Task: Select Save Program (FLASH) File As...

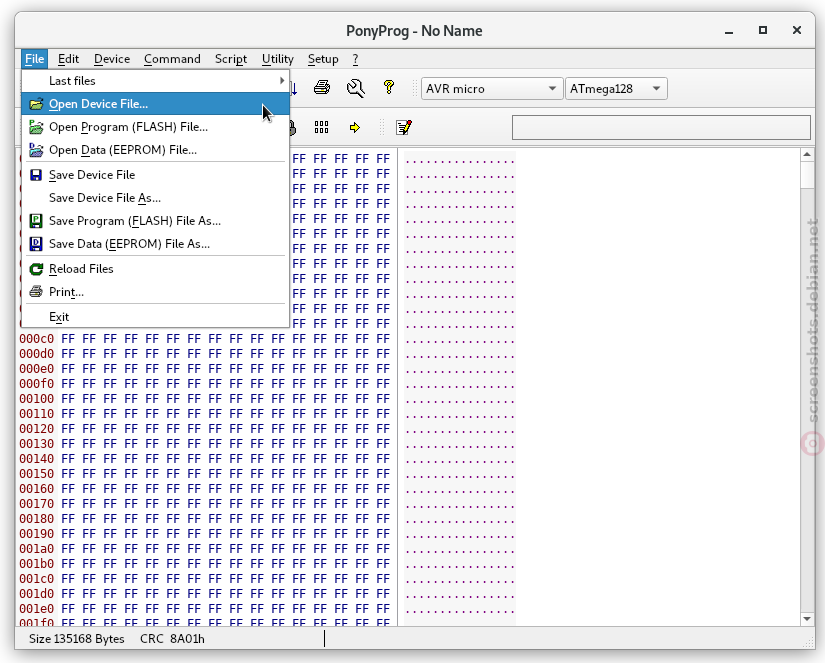Action: 156,221
